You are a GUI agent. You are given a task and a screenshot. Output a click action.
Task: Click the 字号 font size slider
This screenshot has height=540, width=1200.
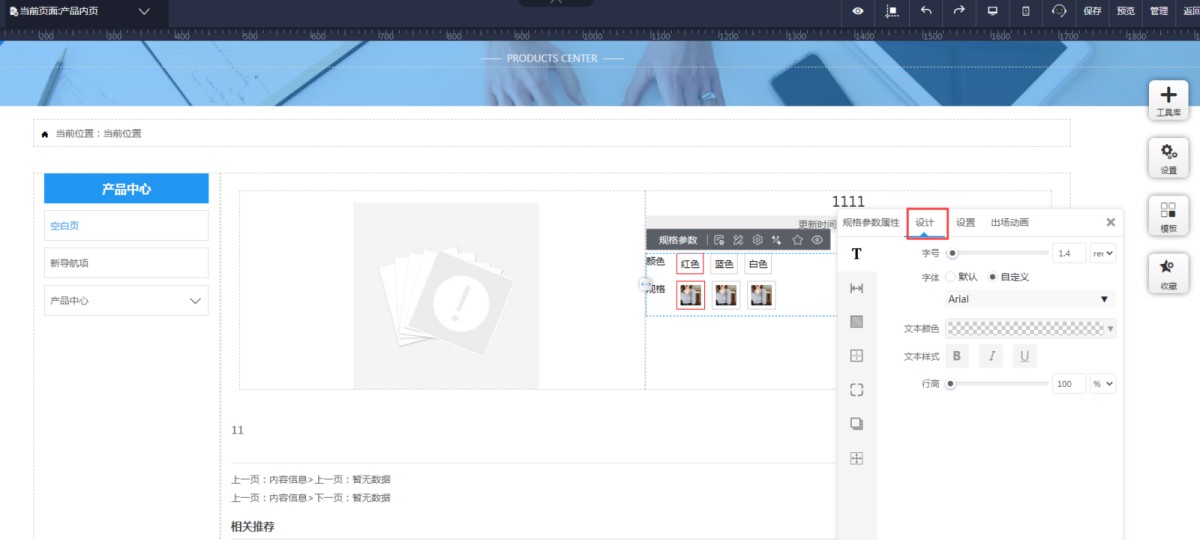pos(1000,254)
